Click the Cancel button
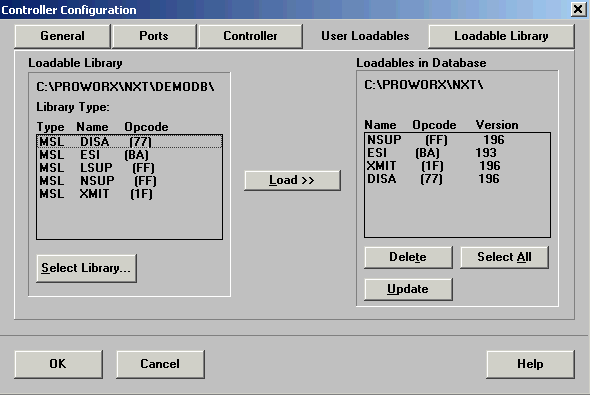Viewport: 590px width, 395px height. tap(160, 364)
